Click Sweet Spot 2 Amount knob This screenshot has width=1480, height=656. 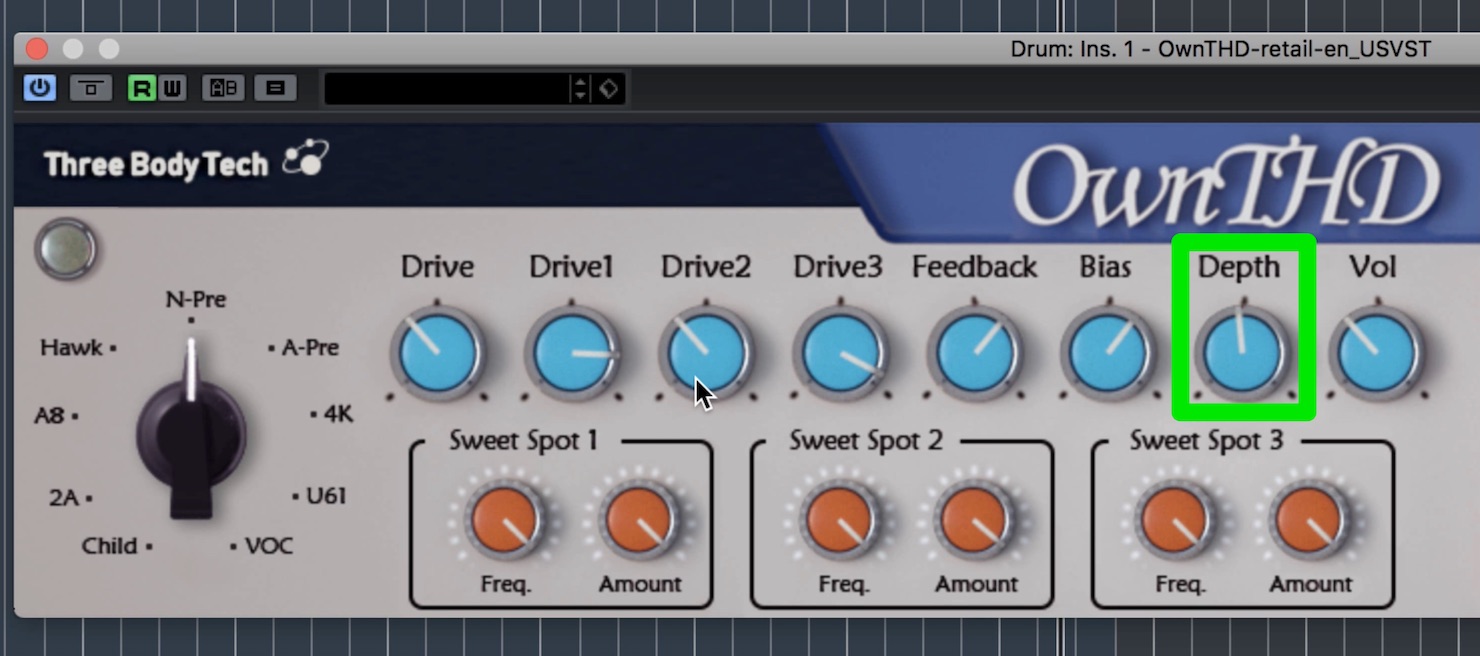[976, 521]
